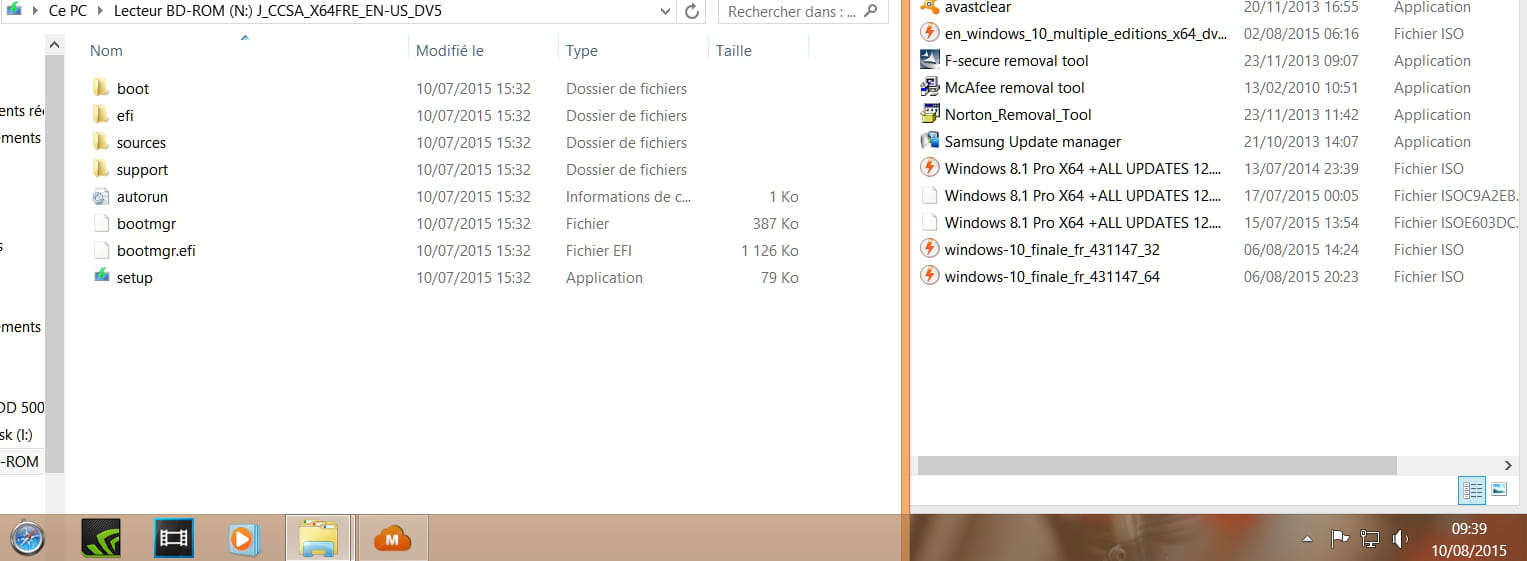Select the sk (I:) drive in navigation pane
Image resolution: width=1527 pixels, height=561 pixels.
17,434
